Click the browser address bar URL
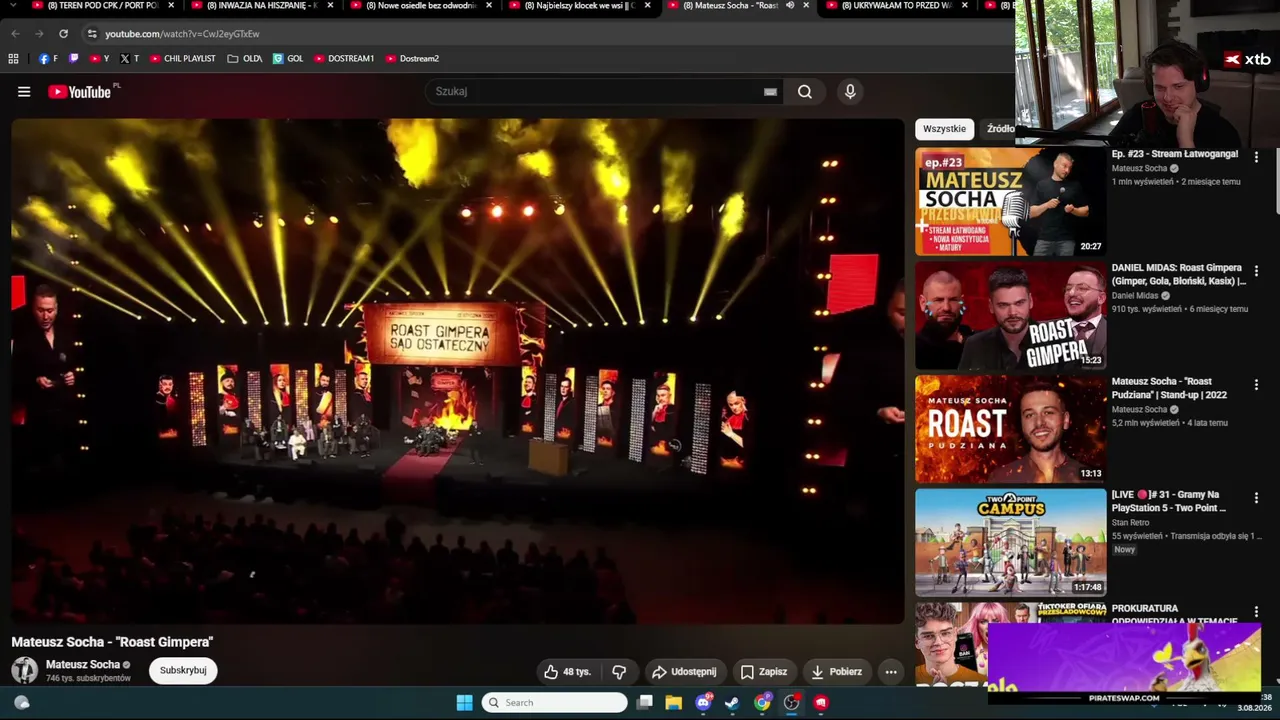 pyautogui.click(x=182, y=34)
